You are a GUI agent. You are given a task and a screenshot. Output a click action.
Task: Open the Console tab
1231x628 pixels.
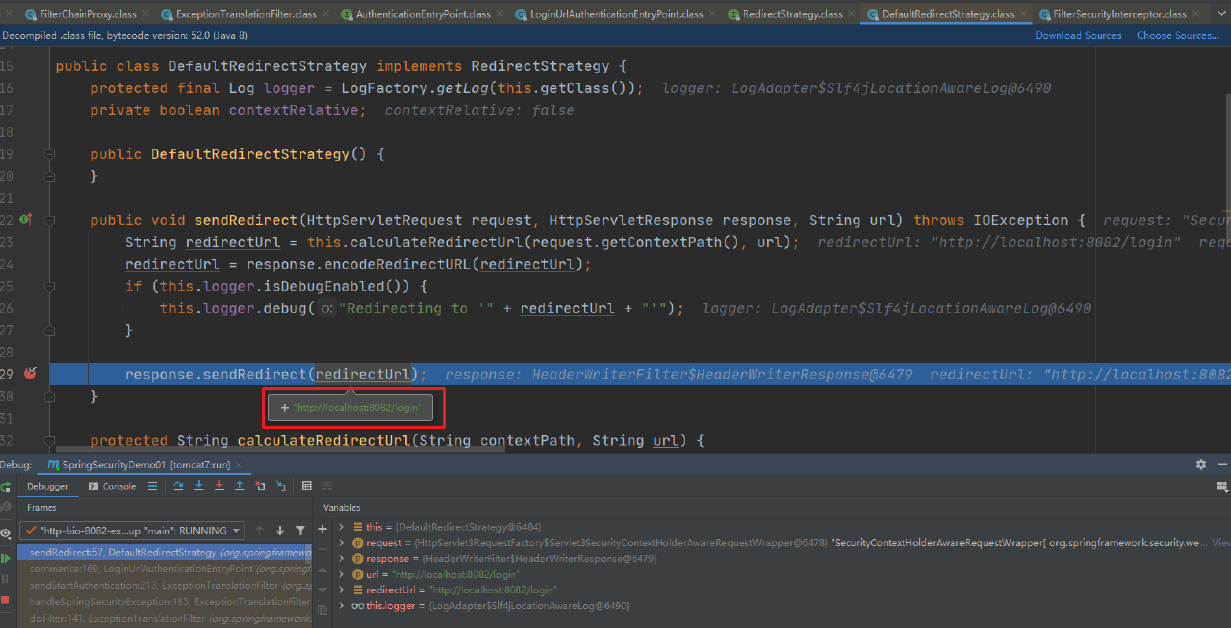coord(112,486)
